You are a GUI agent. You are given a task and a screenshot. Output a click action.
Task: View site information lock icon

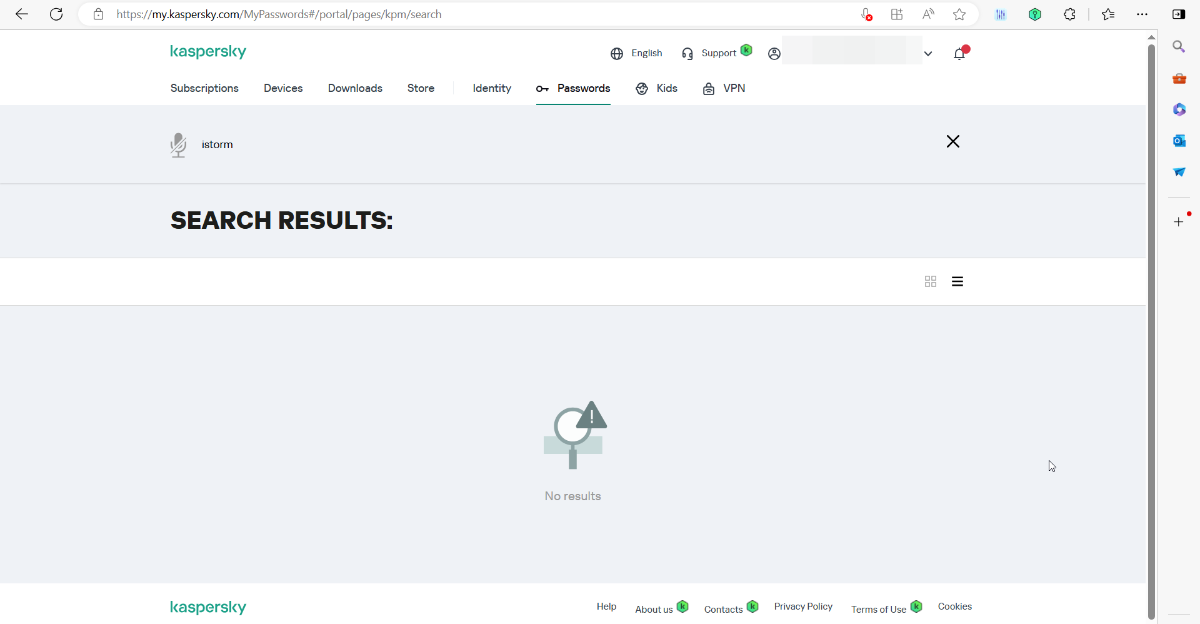pos(98,15)
